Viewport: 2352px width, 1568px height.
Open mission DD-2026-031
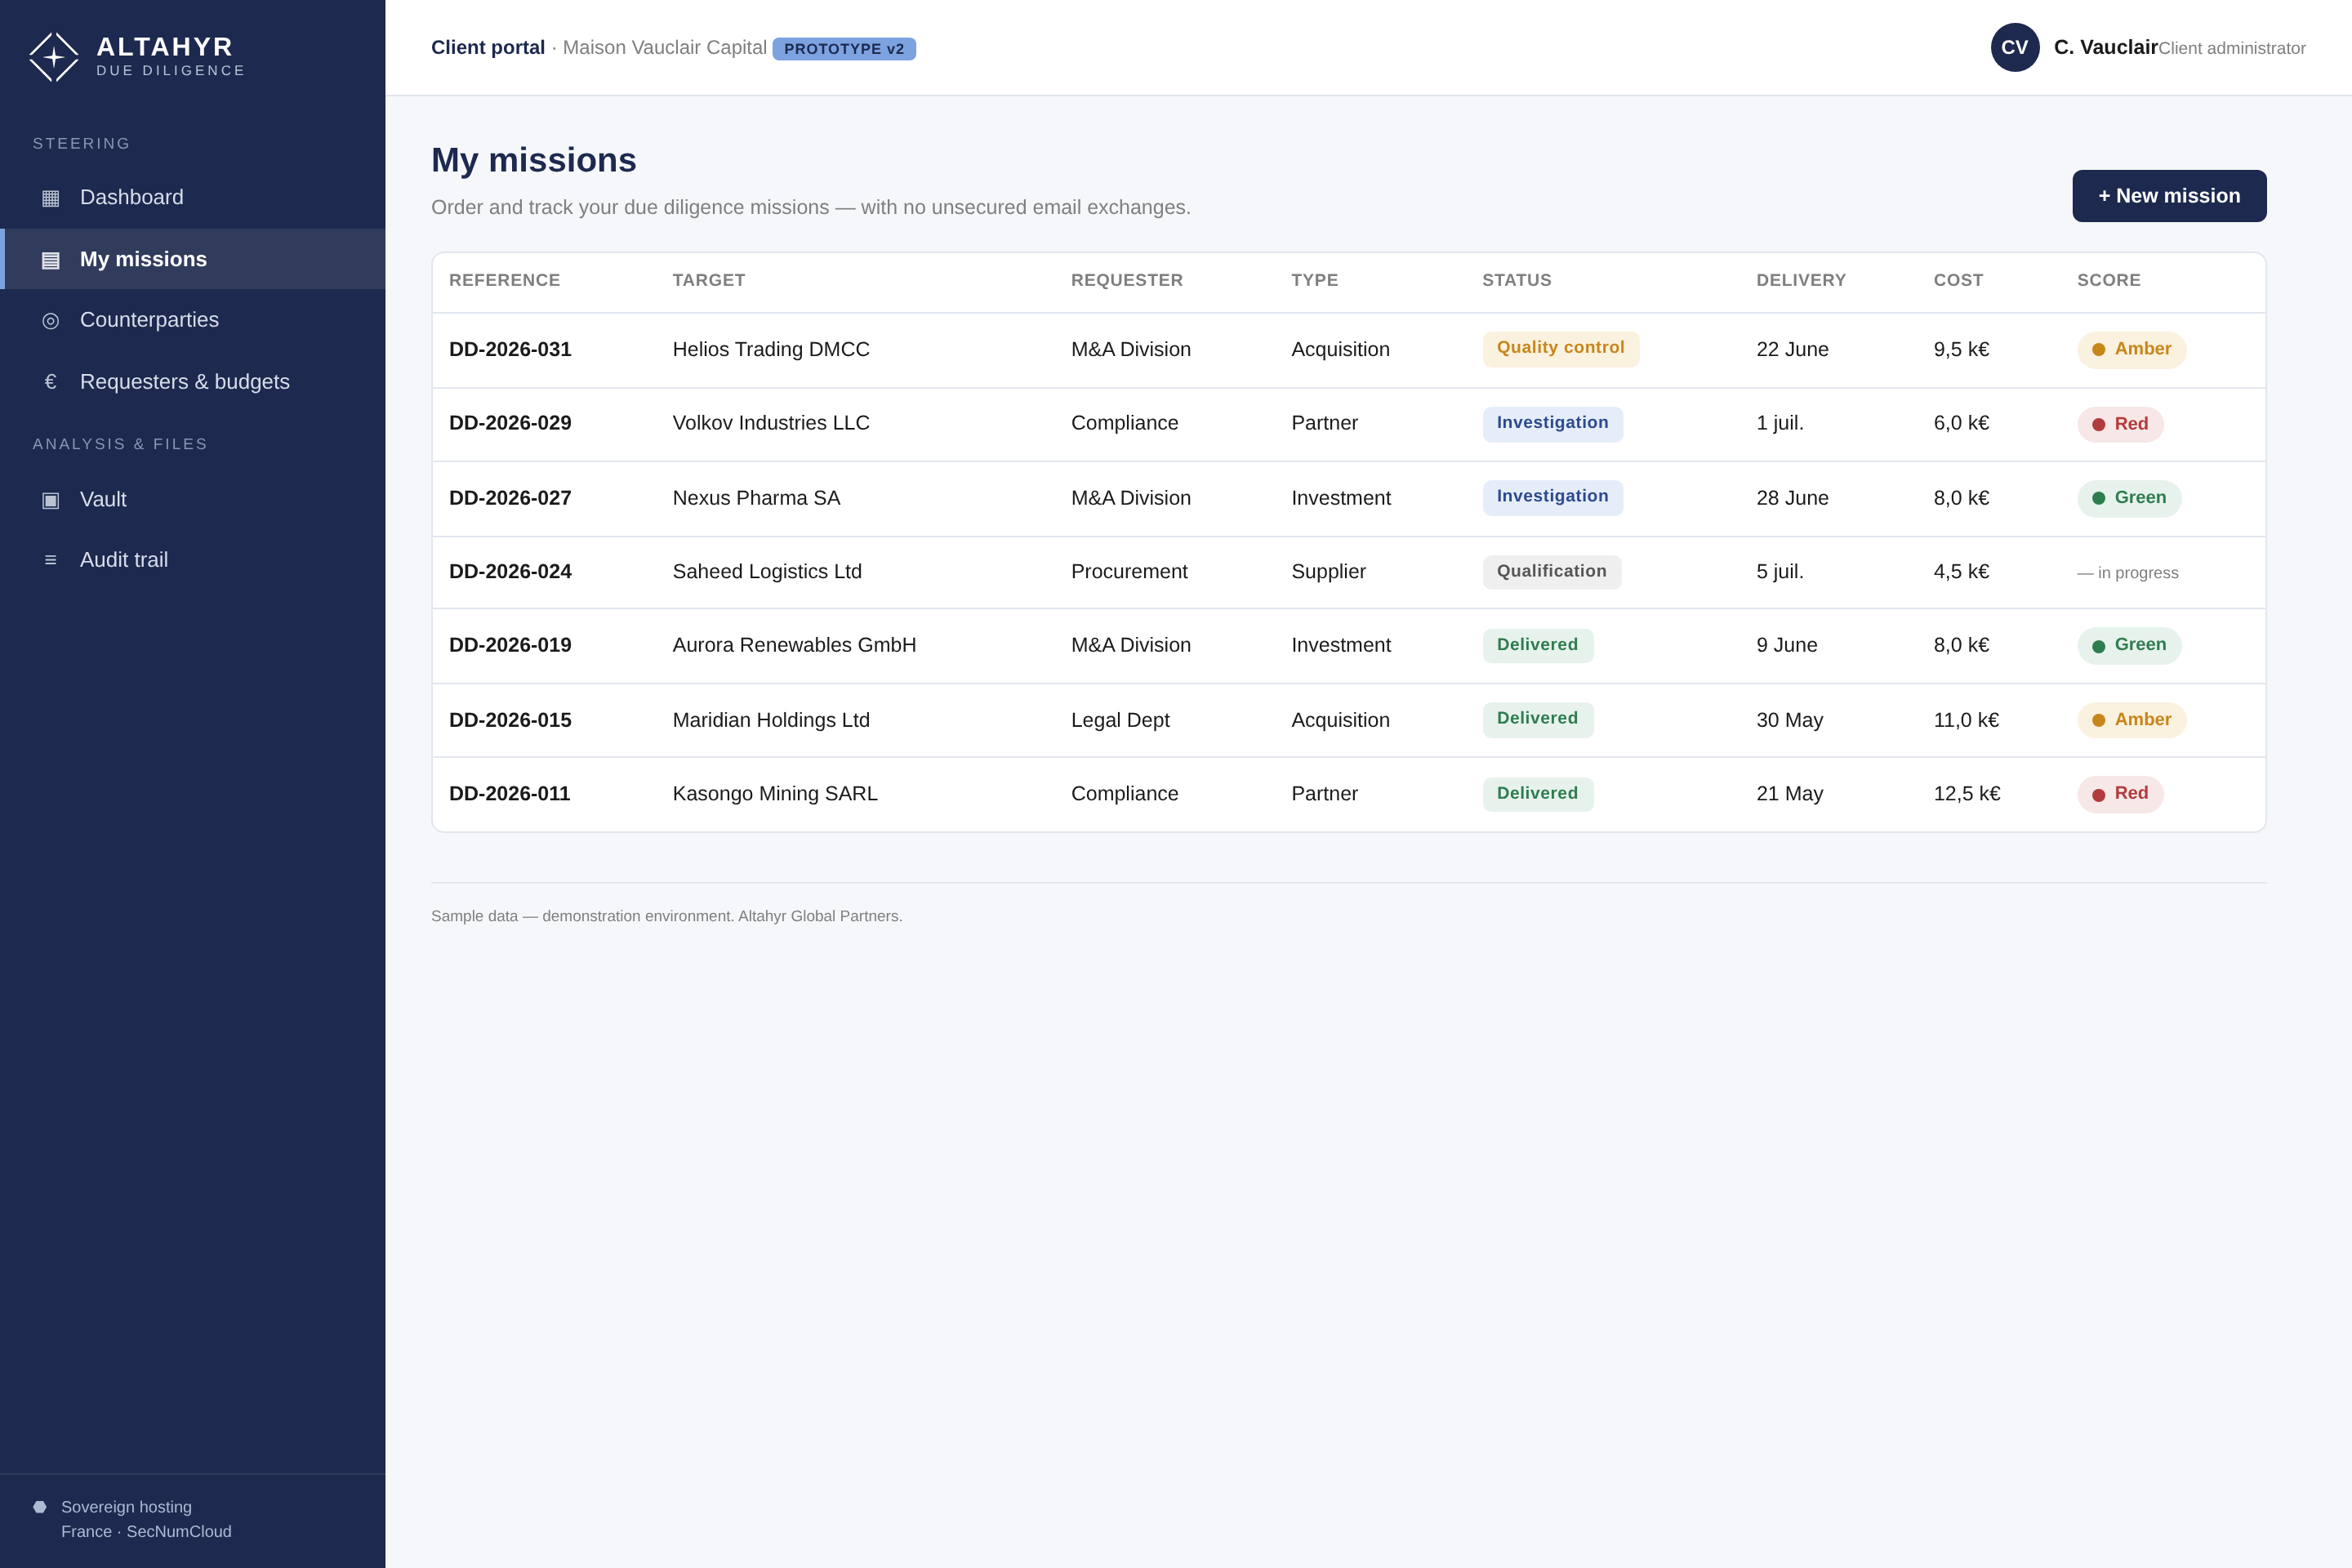pos(510,349)
